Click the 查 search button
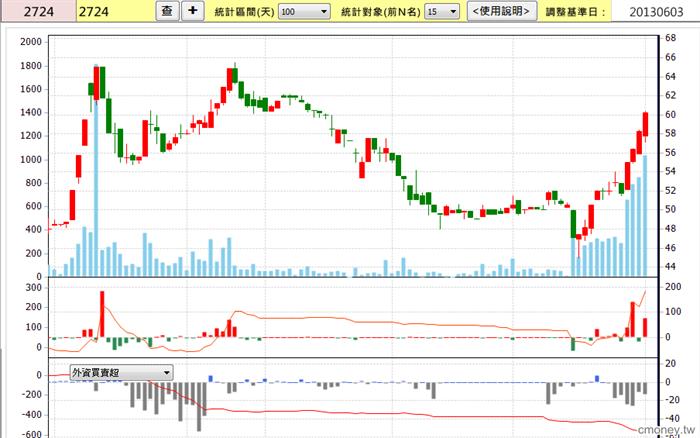 pos(167,11)
